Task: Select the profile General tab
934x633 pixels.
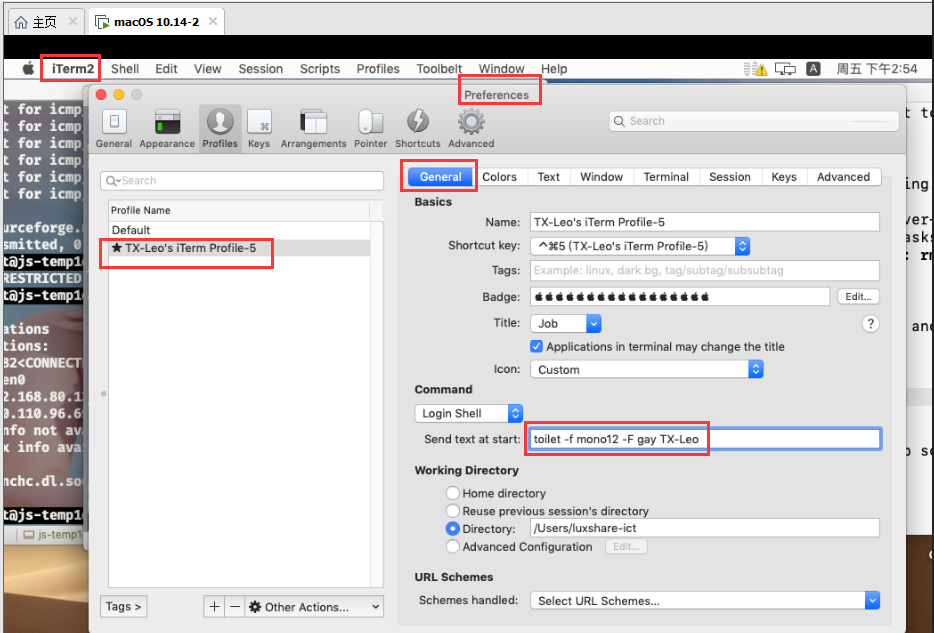Action: 440,177
